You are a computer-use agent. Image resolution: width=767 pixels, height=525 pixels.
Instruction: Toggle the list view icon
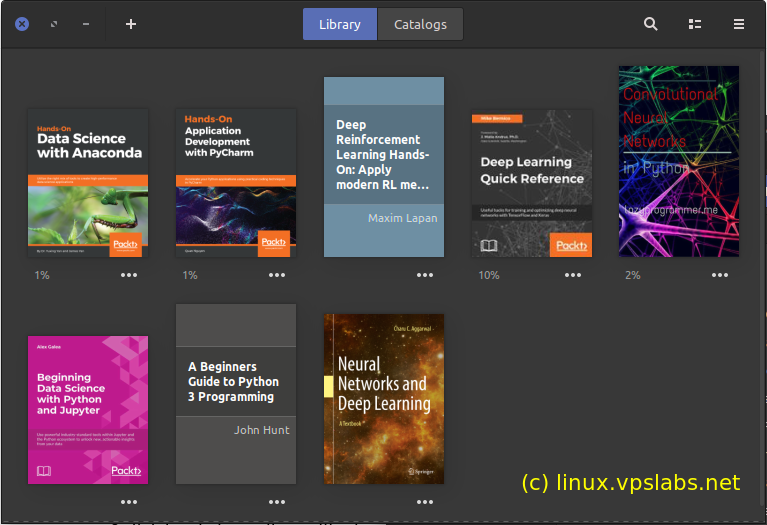[695, 24]
